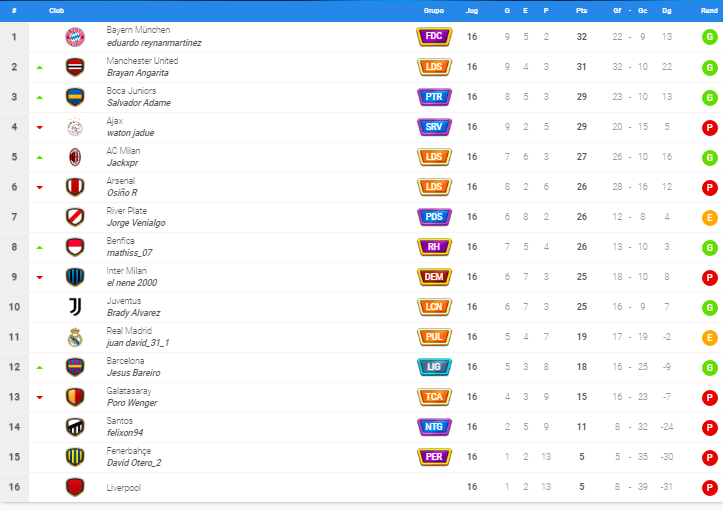Image resolution: width=723 pixels, height=511 pixels.
Task: Sort by the Grupo column header
Action: 433,11
